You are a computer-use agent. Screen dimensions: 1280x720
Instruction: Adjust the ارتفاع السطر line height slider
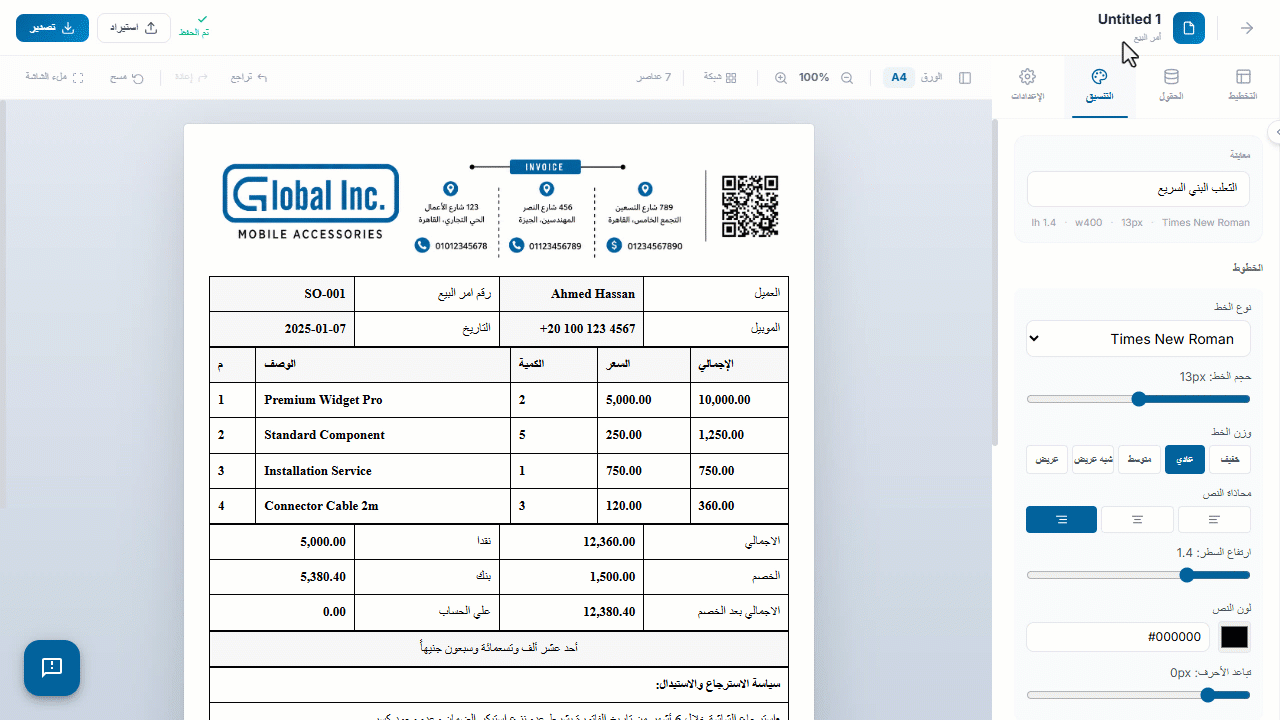pos(1138,575)
